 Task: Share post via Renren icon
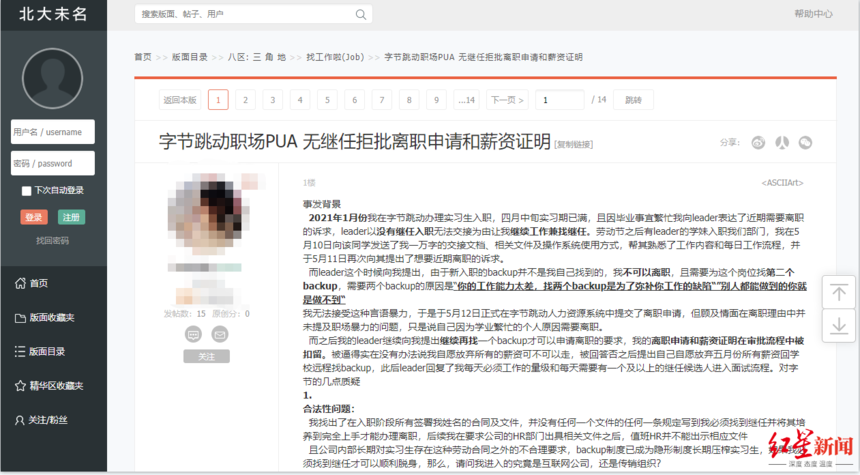[782, 143]
